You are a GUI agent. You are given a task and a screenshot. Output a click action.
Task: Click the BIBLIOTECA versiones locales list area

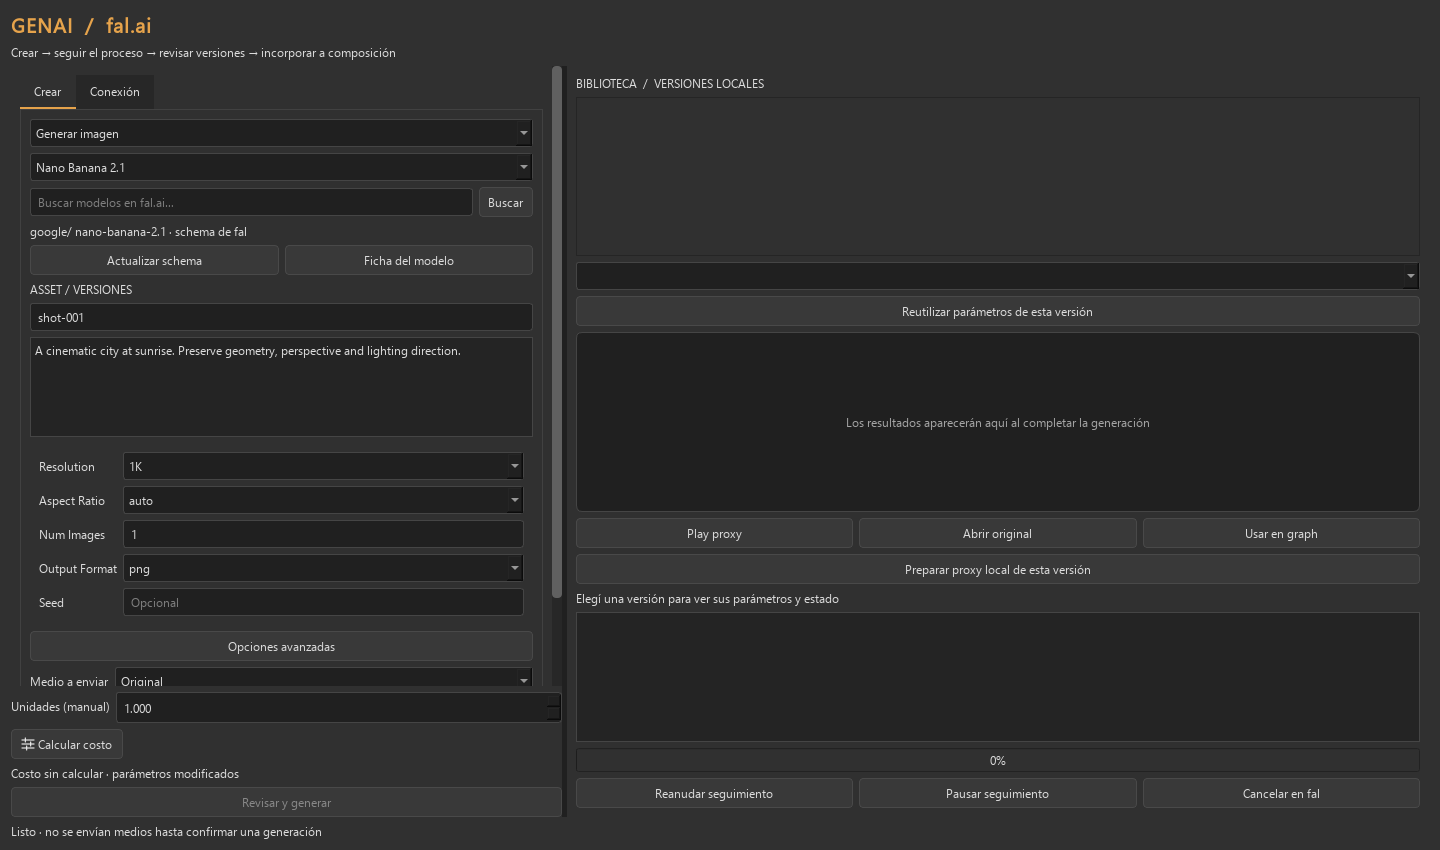pos(998,176)
